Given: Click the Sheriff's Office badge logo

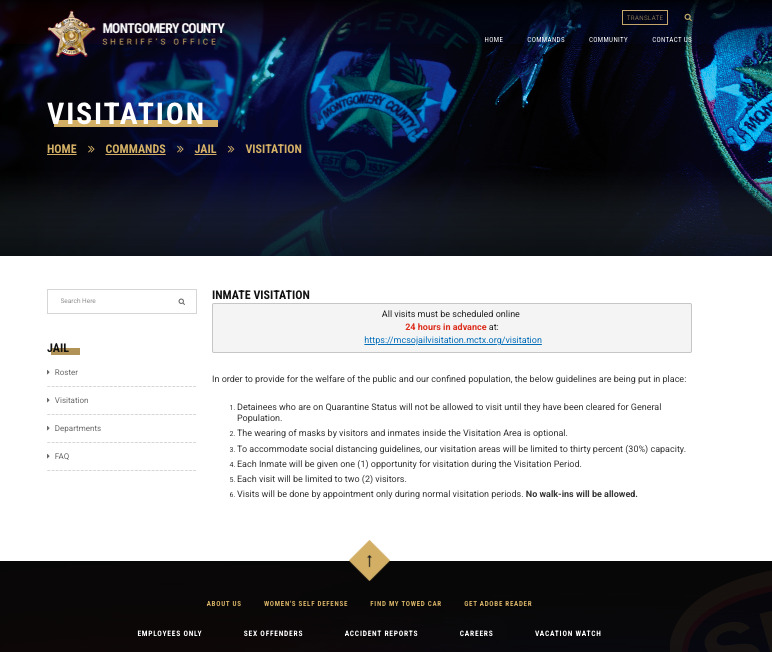Looking at the screenshot, I should [70, 33].
